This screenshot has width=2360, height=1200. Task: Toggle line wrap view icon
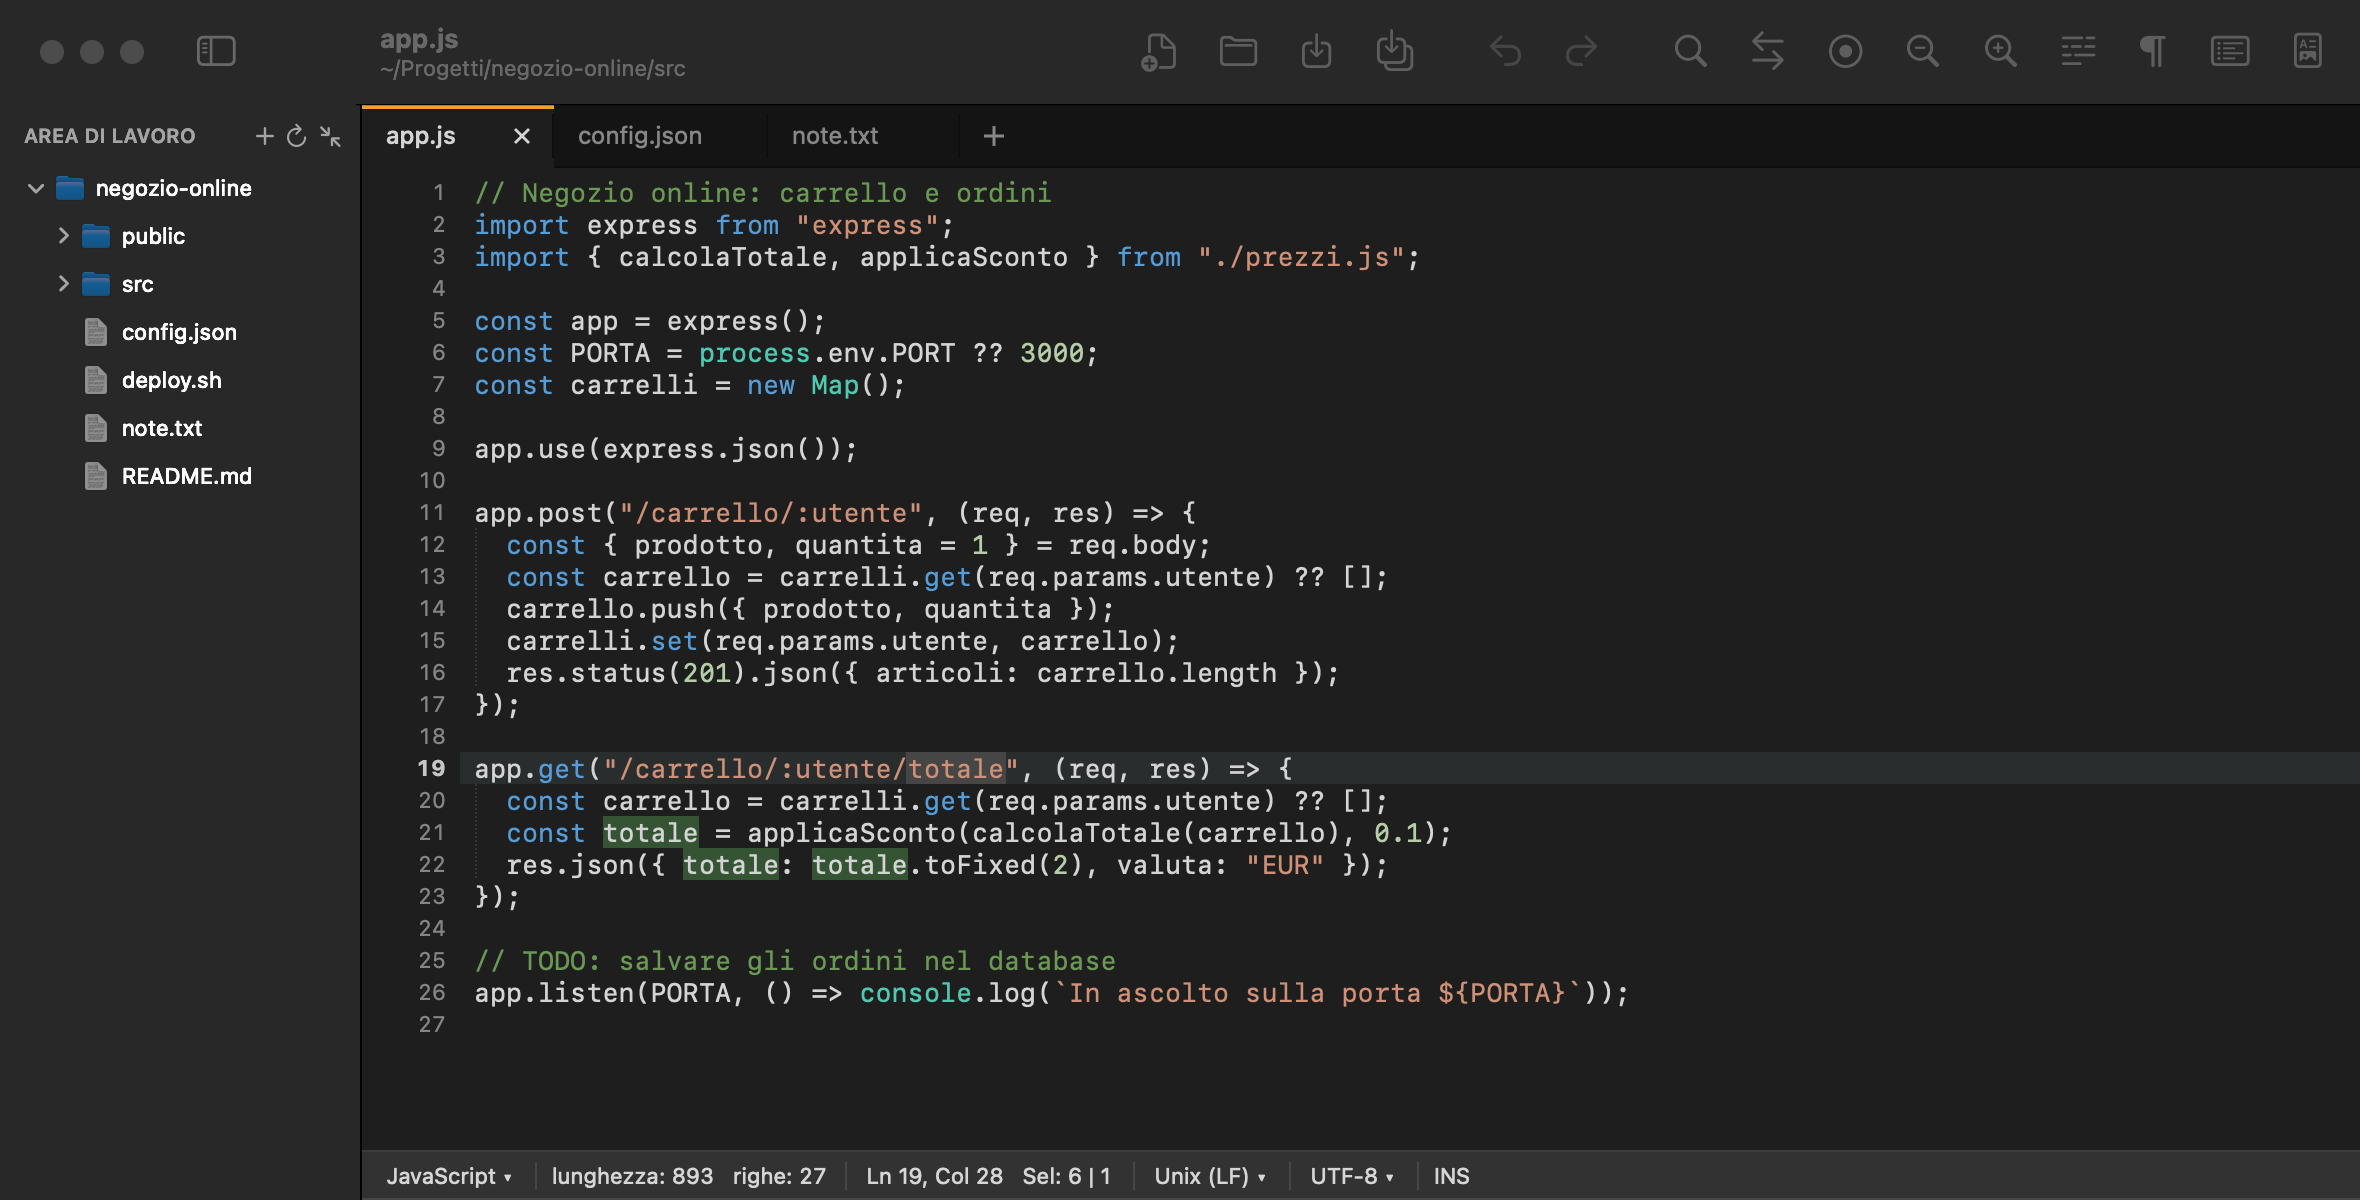coord(2230,51)
